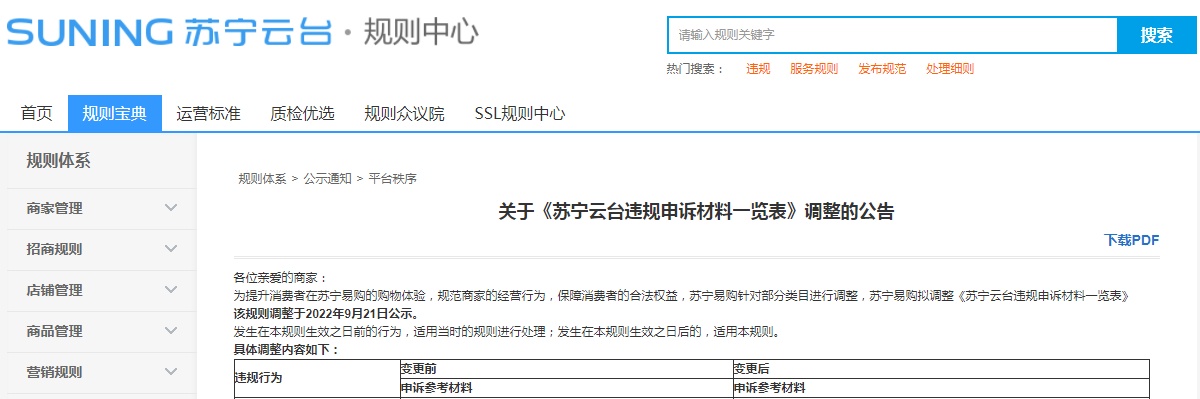Switch to the 运营标准 tab
Screen dimensions: 1200x399
(209, 113)
